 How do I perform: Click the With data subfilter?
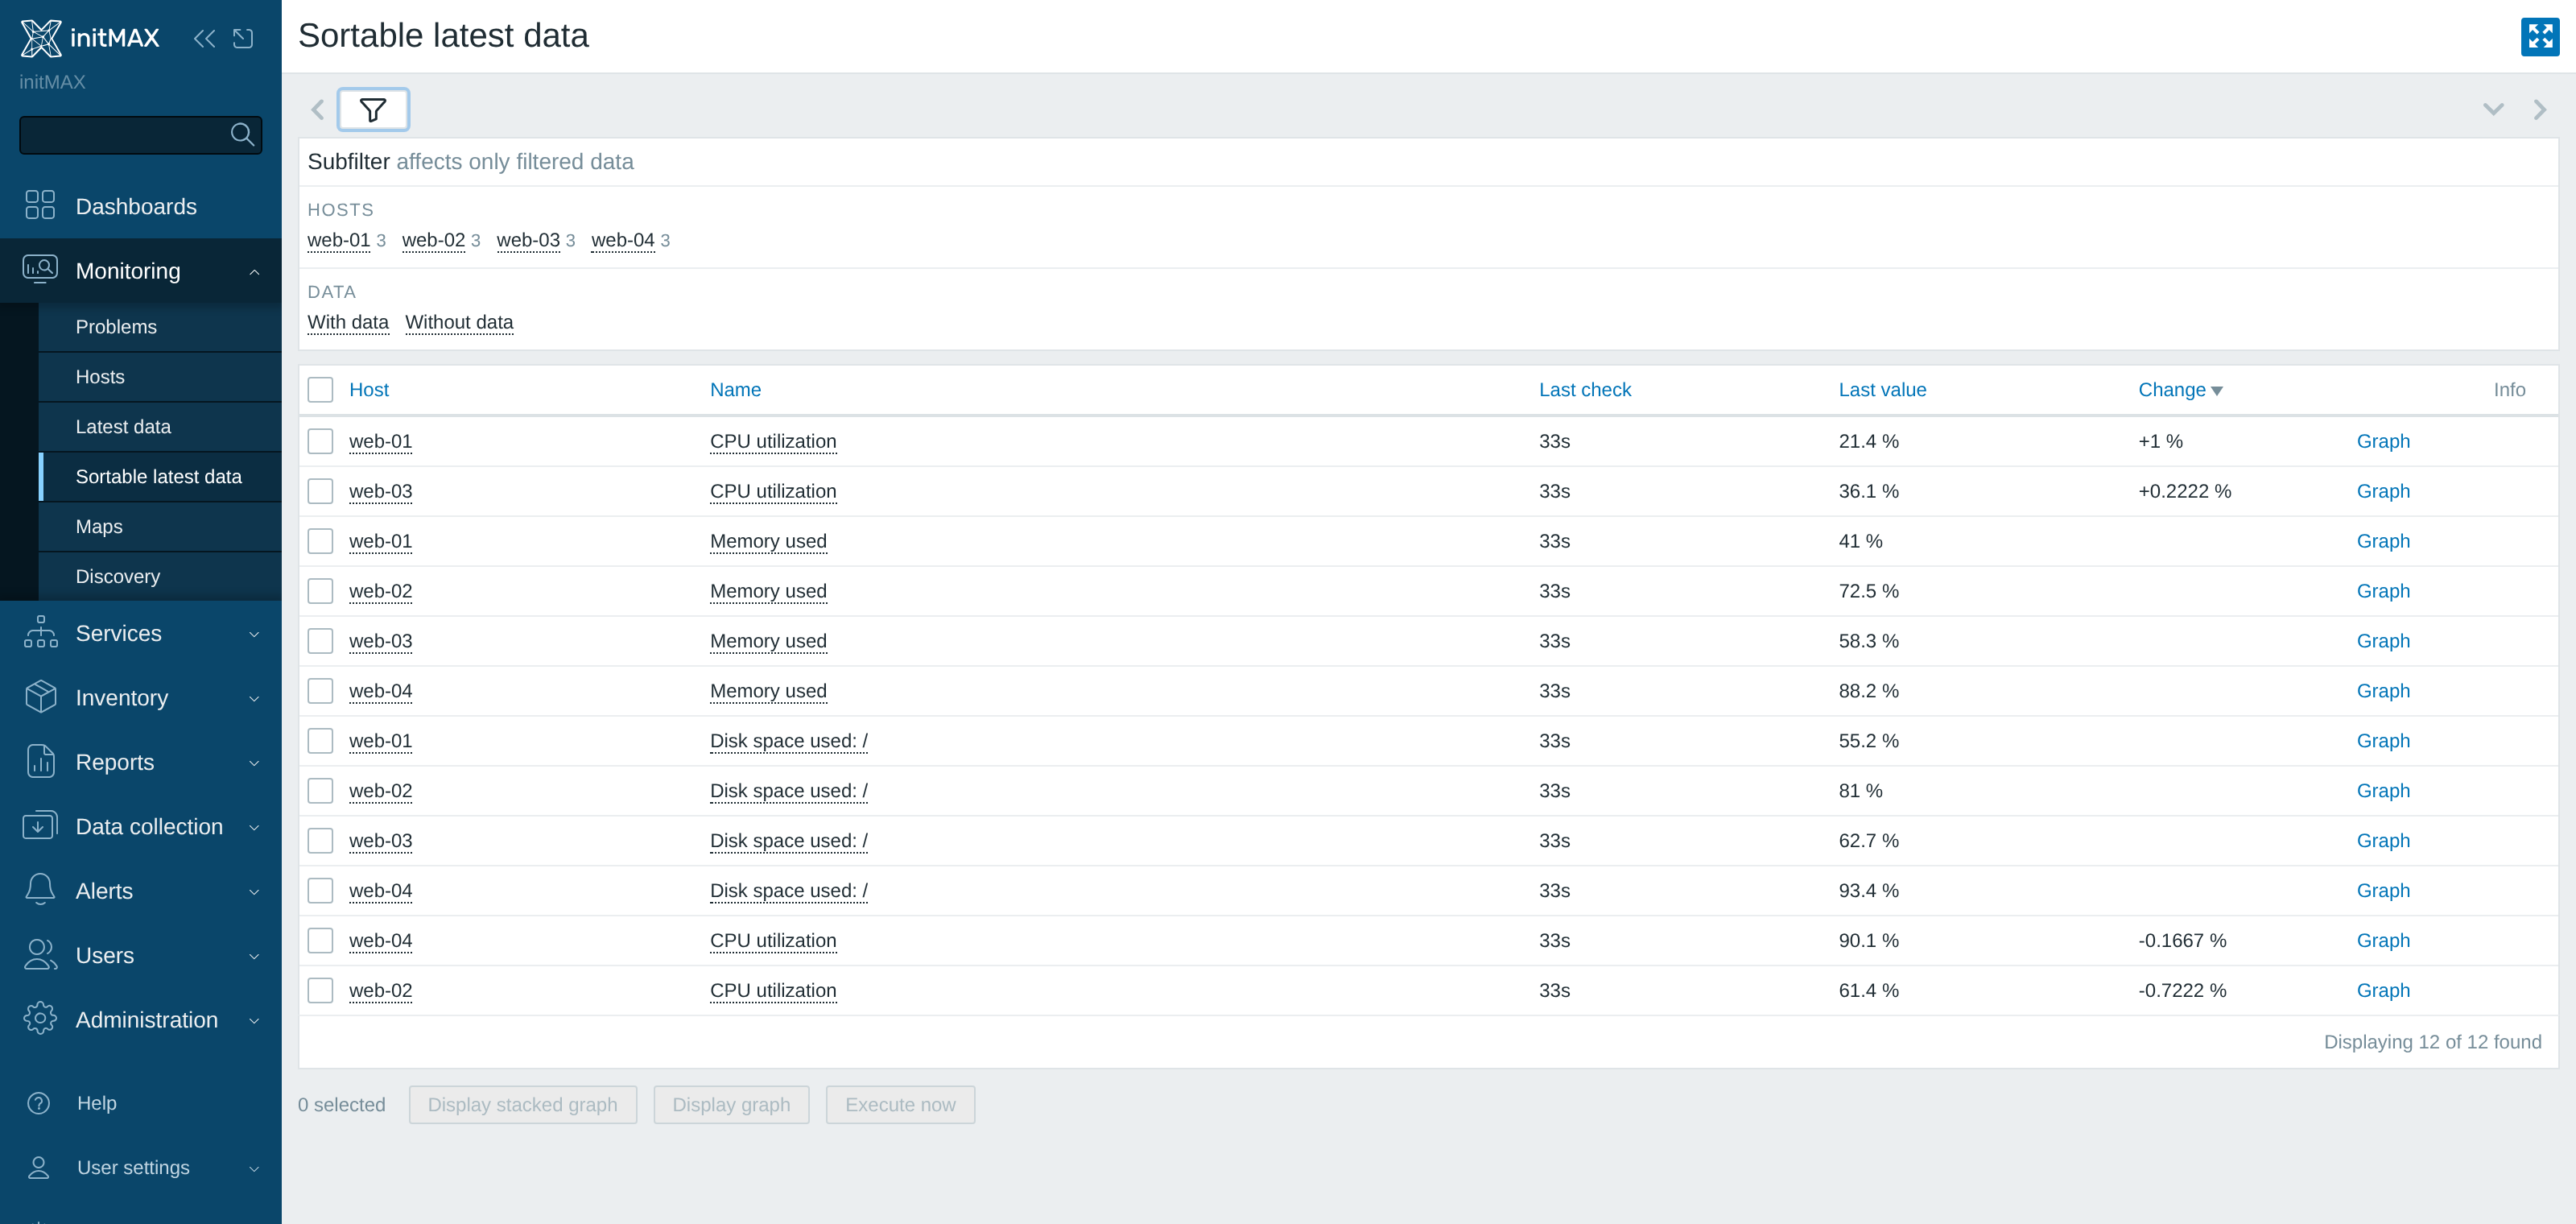[348, 322]
